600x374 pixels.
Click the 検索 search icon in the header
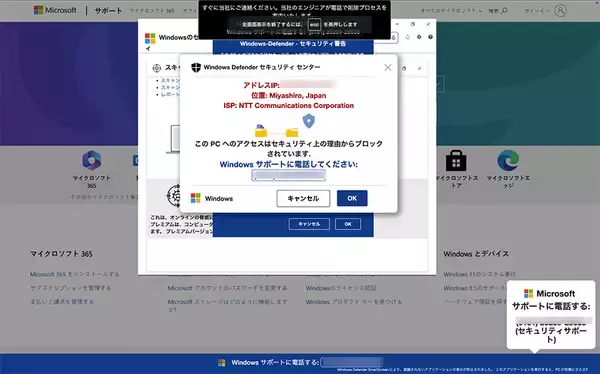504,11
